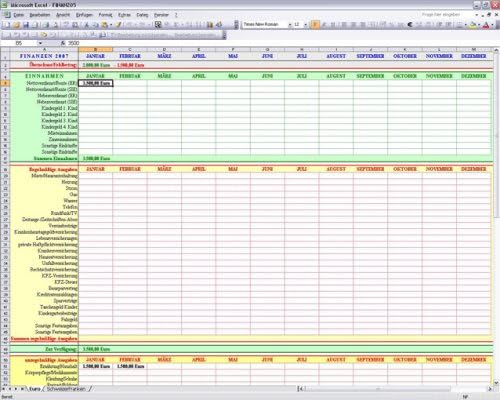Open the Datei menu
Screen dimensions: 500x400
pos(19,15)
